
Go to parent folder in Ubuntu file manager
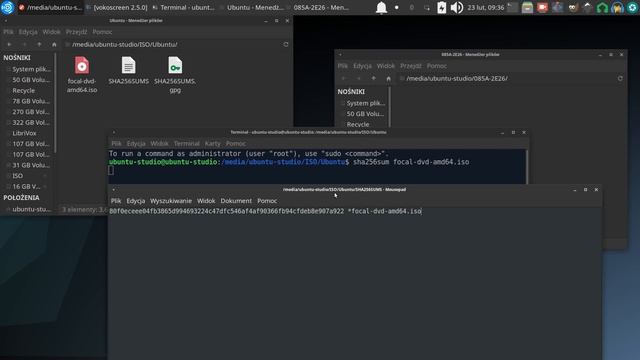(39, 44)
